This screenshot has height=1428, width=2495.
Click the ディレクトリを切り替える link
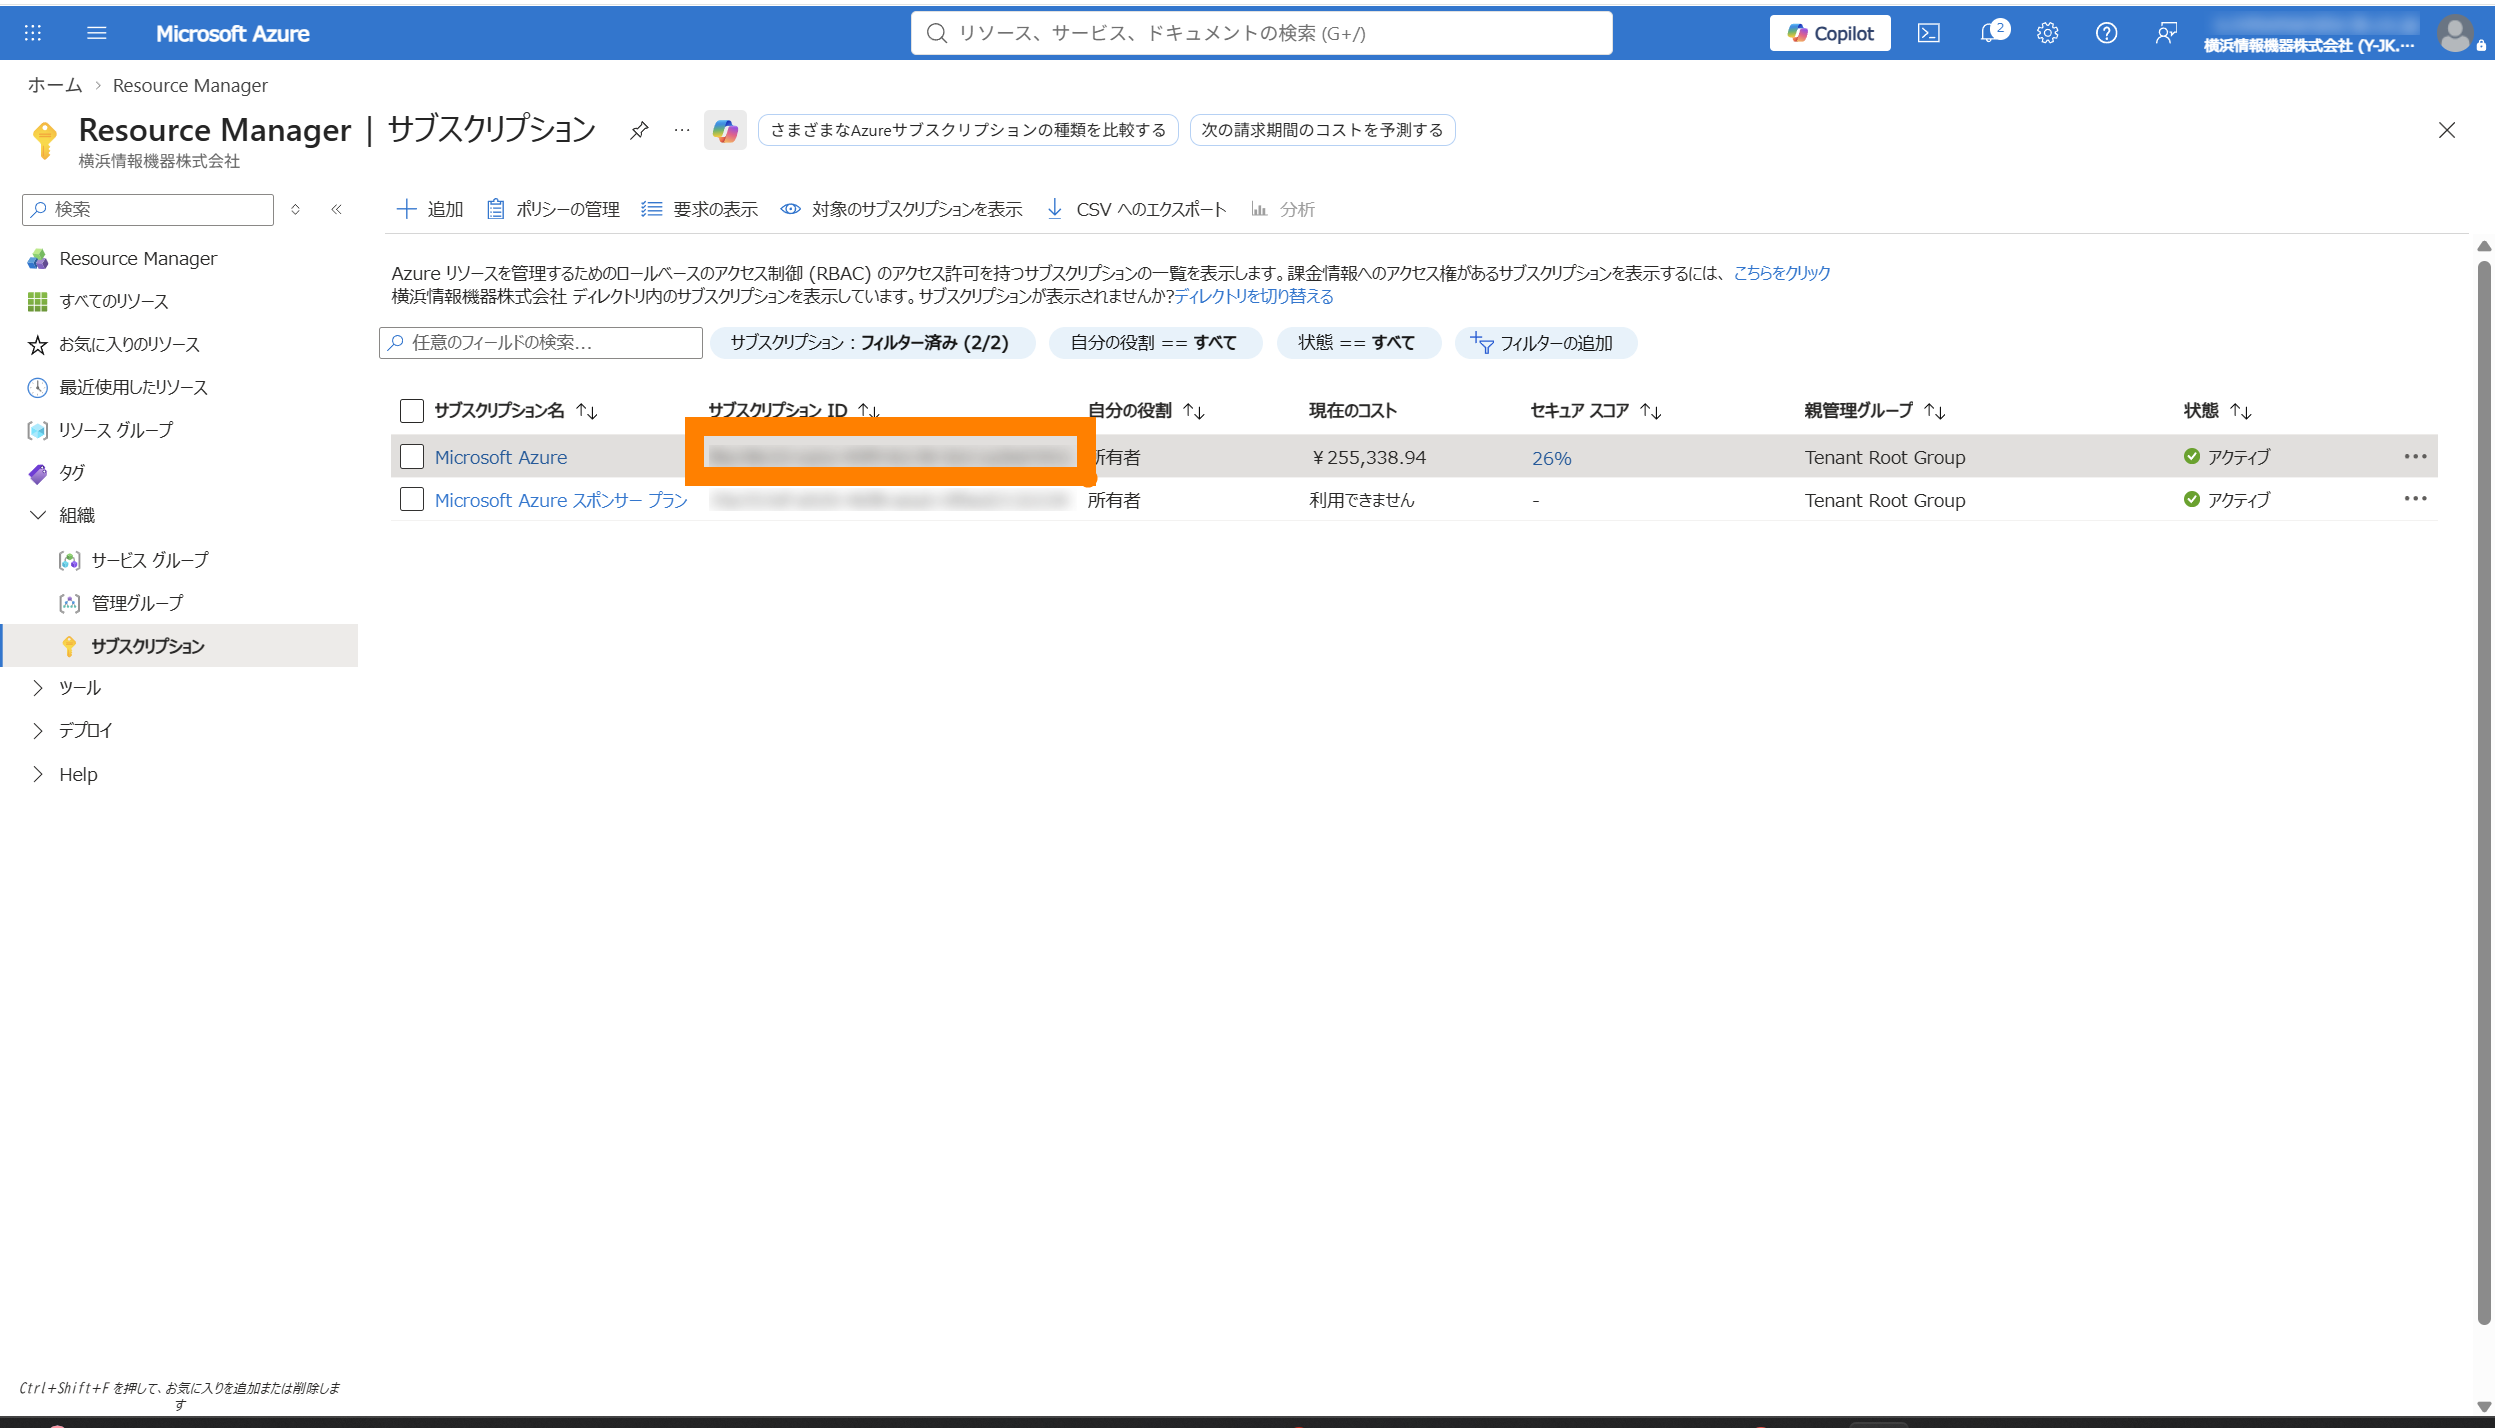(x=1254, y=296)
